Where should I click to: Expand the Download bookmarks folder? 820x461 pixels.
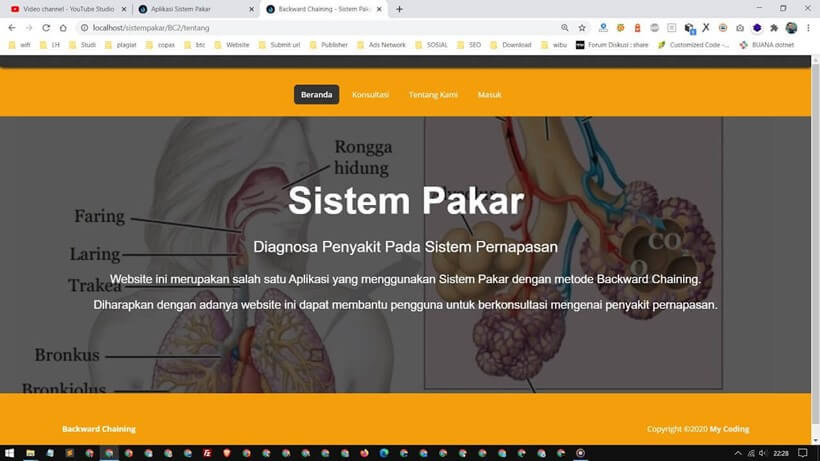pyautogui.click(x=510, y=45)
